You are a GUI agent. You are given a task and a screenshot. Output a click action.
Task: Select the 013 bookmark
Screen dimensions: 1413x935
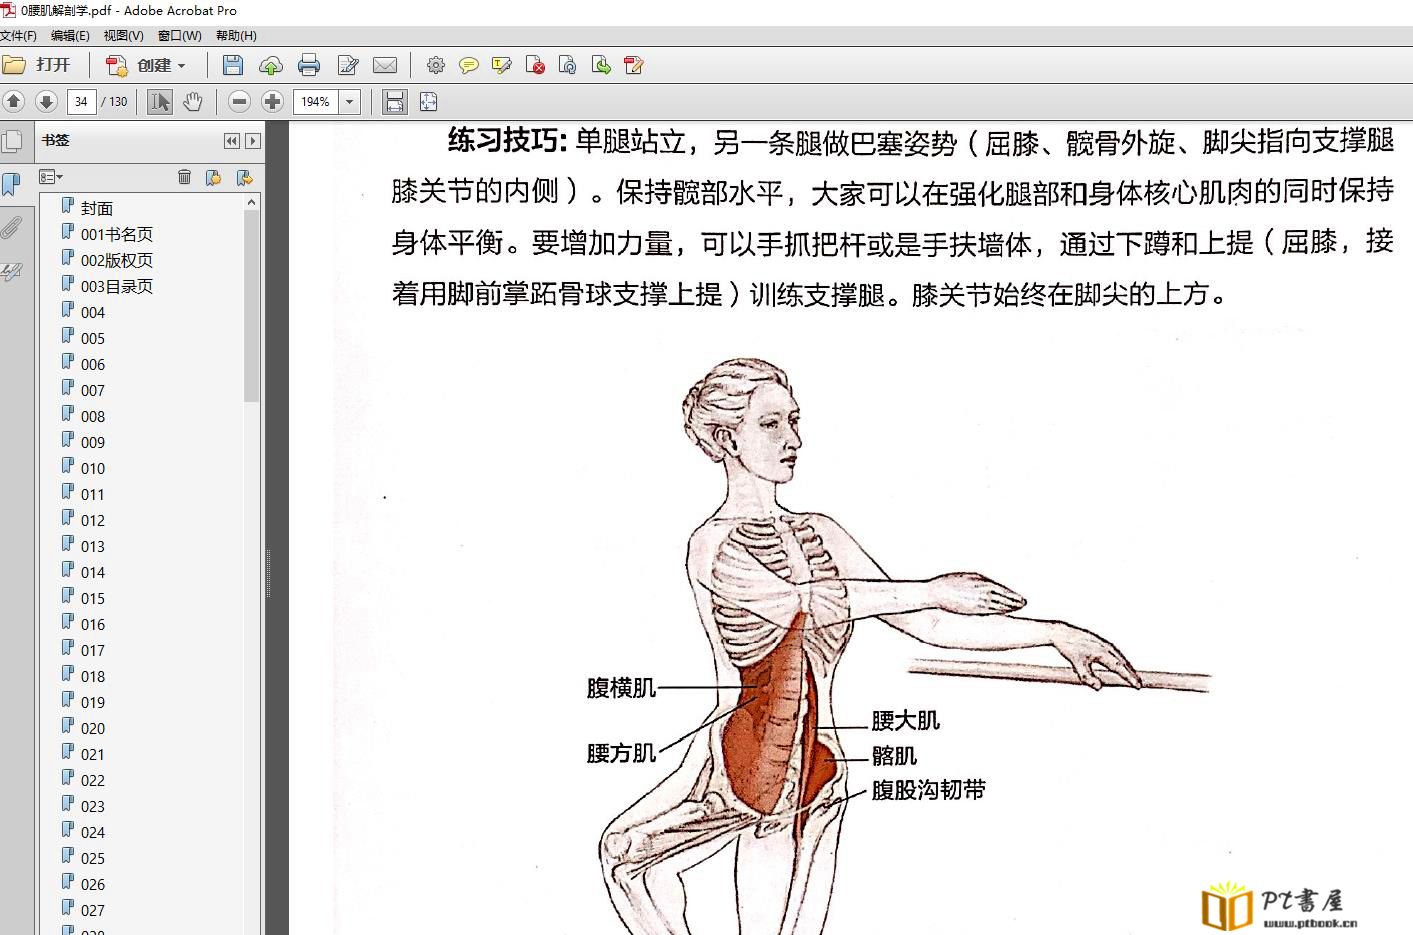[93, 546]
